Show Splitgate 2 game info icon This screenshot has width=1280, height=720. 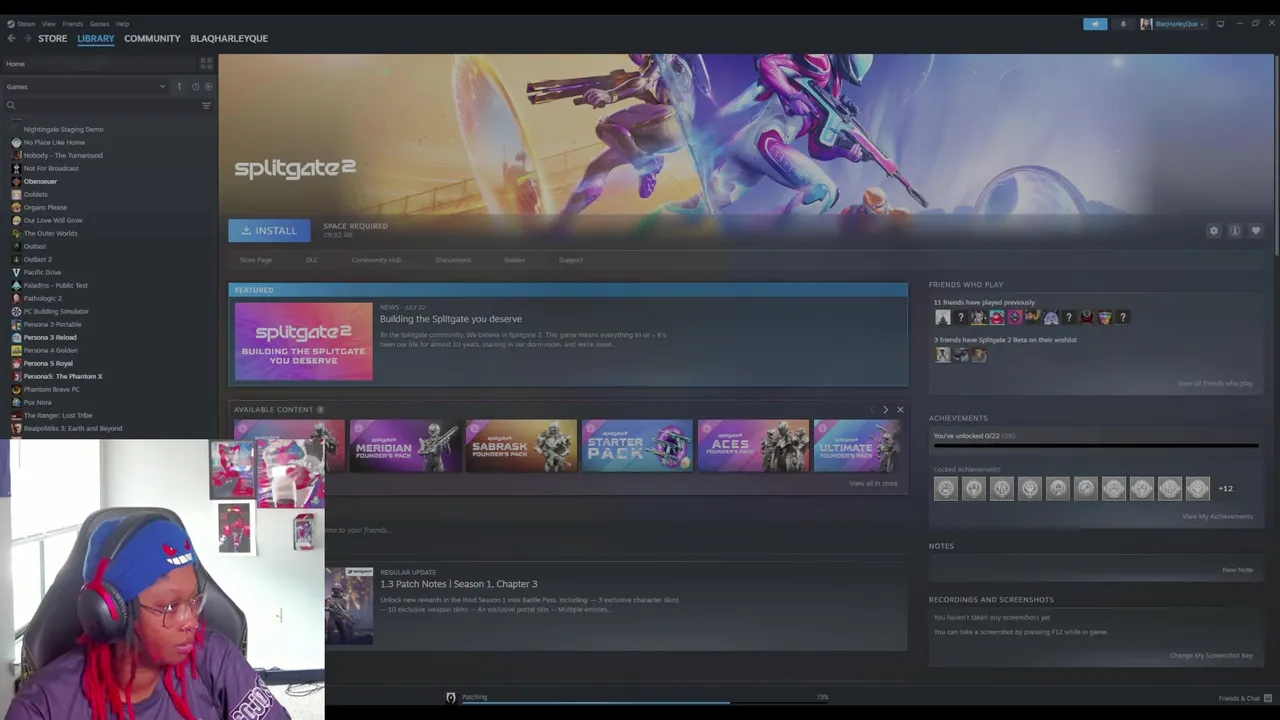click(x=1235, y=231)
